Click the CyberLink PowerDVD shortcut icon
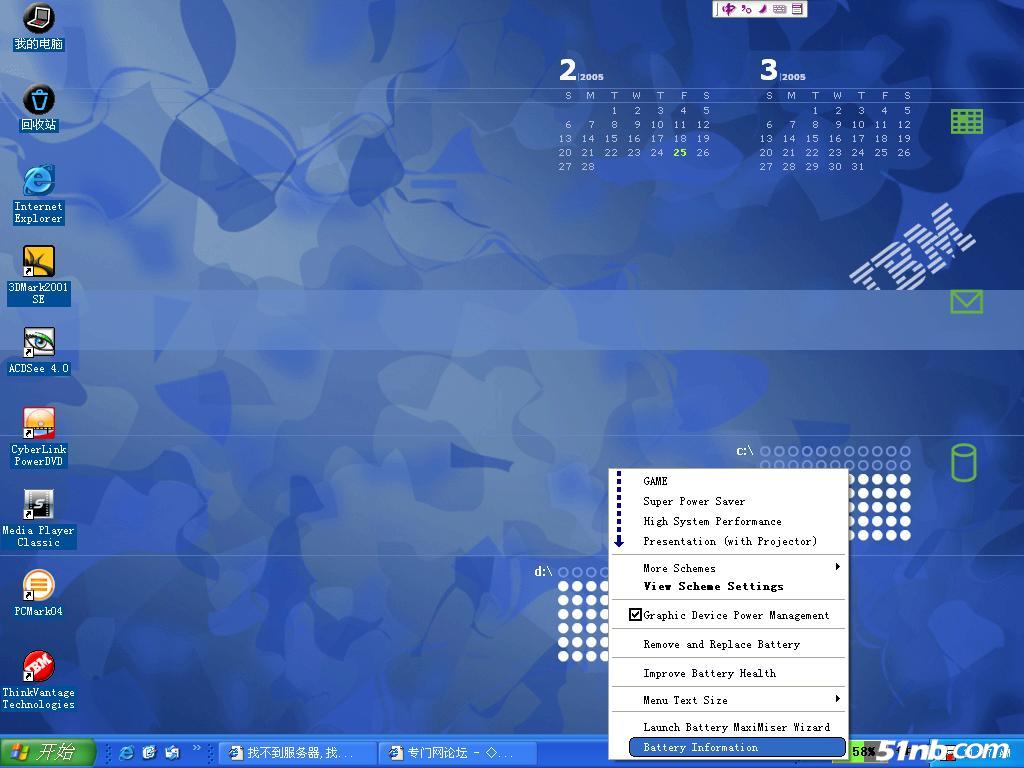This screenshot has height=768, width=1024. point(38,424)
